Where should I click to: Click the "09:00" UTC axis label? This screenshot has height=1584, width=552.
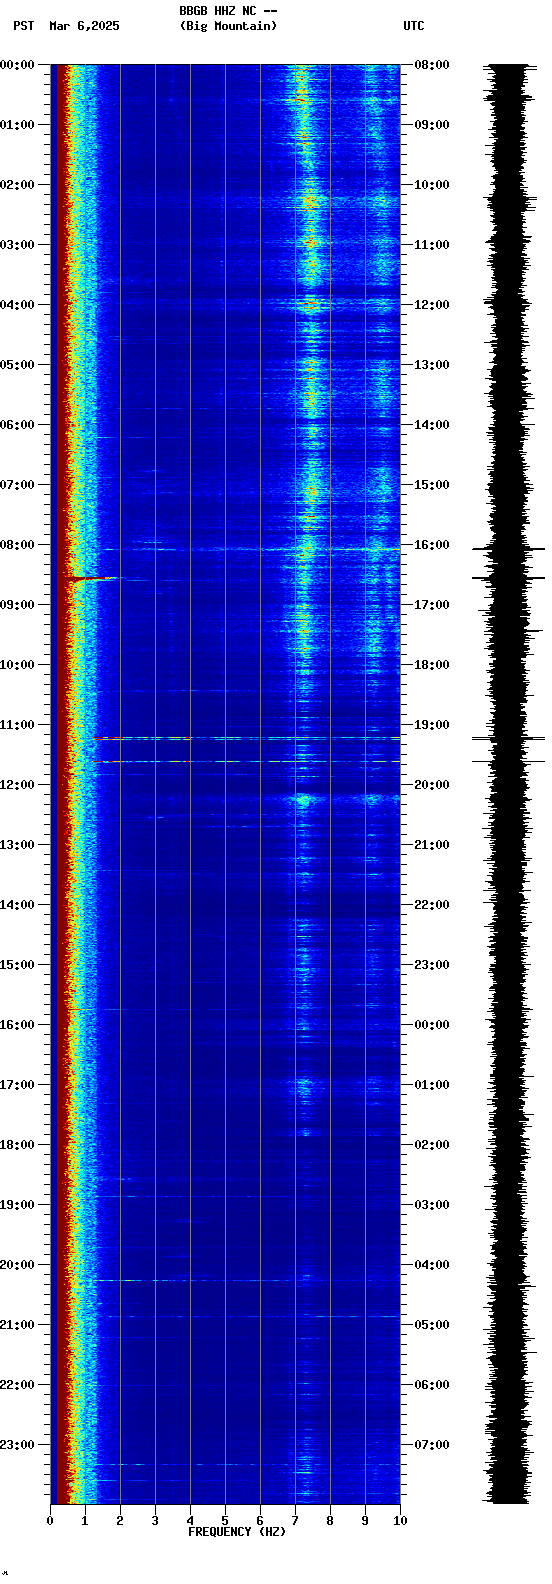point(432,125)
